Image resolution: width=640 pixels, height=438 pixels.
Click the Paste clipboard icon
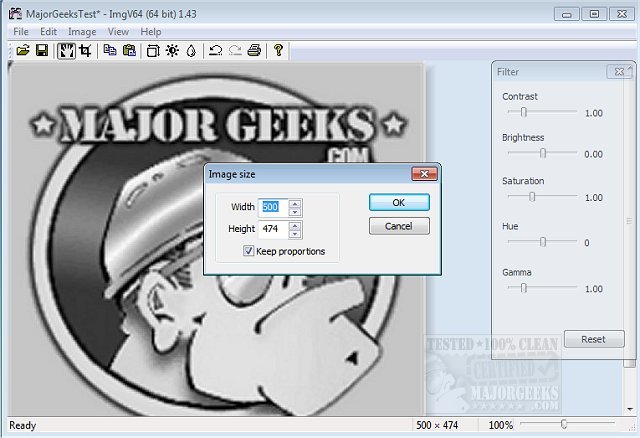[129, 51]
